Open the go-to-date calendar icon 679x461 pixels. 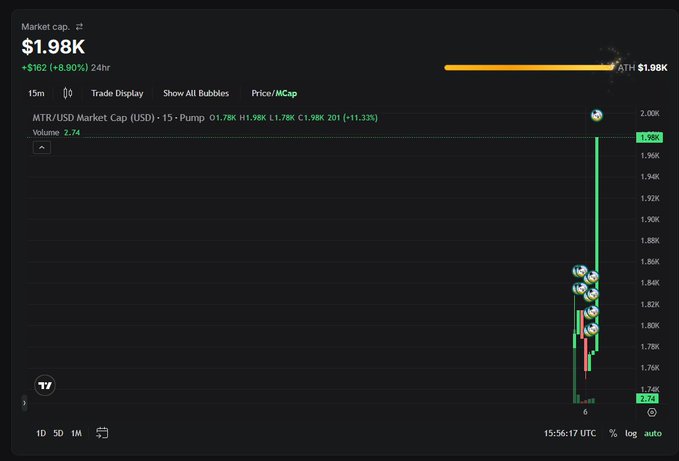pyautogui.click(x=102, y=433)
